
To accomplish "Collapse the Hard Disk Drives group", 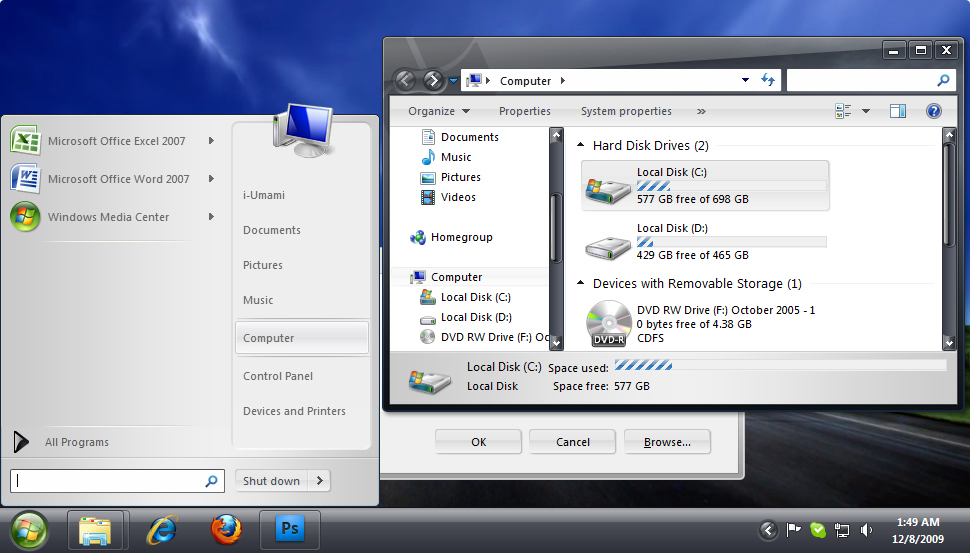I will coord(580,145).
